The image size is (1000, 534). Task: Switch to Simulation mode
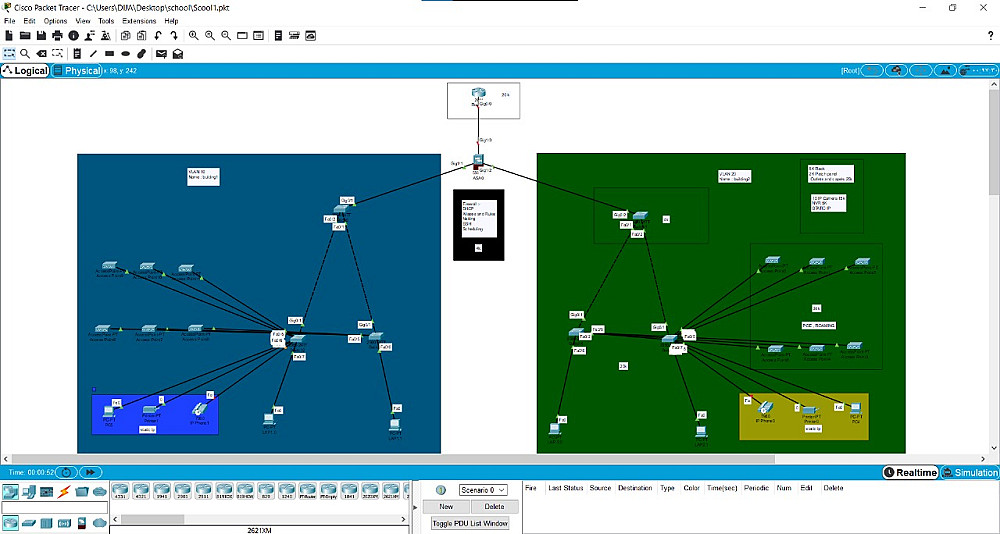[x=969, y=472]
